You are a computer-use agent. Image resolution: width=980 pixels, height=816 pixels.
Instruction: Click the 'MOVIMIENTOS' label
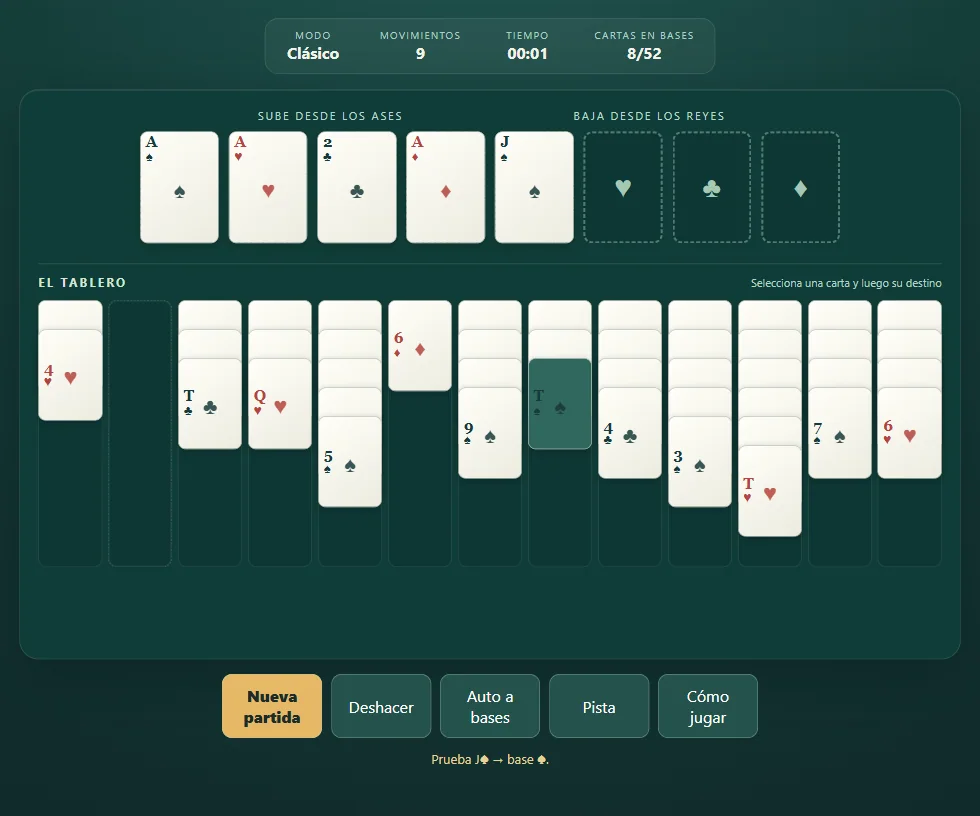tap(420, 36)
